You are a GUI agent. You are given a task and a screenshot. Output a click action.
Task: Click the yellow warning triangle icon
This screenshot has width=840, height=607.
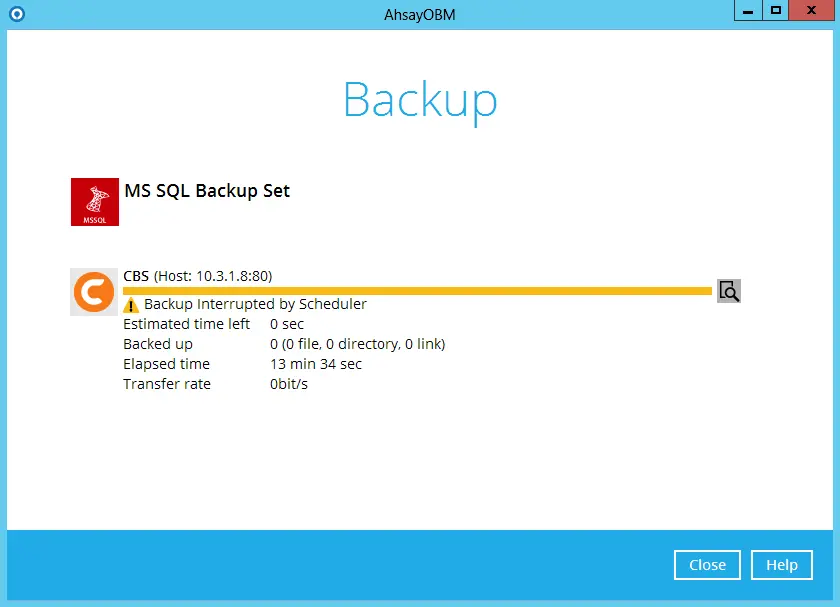(x=131, y=305)
